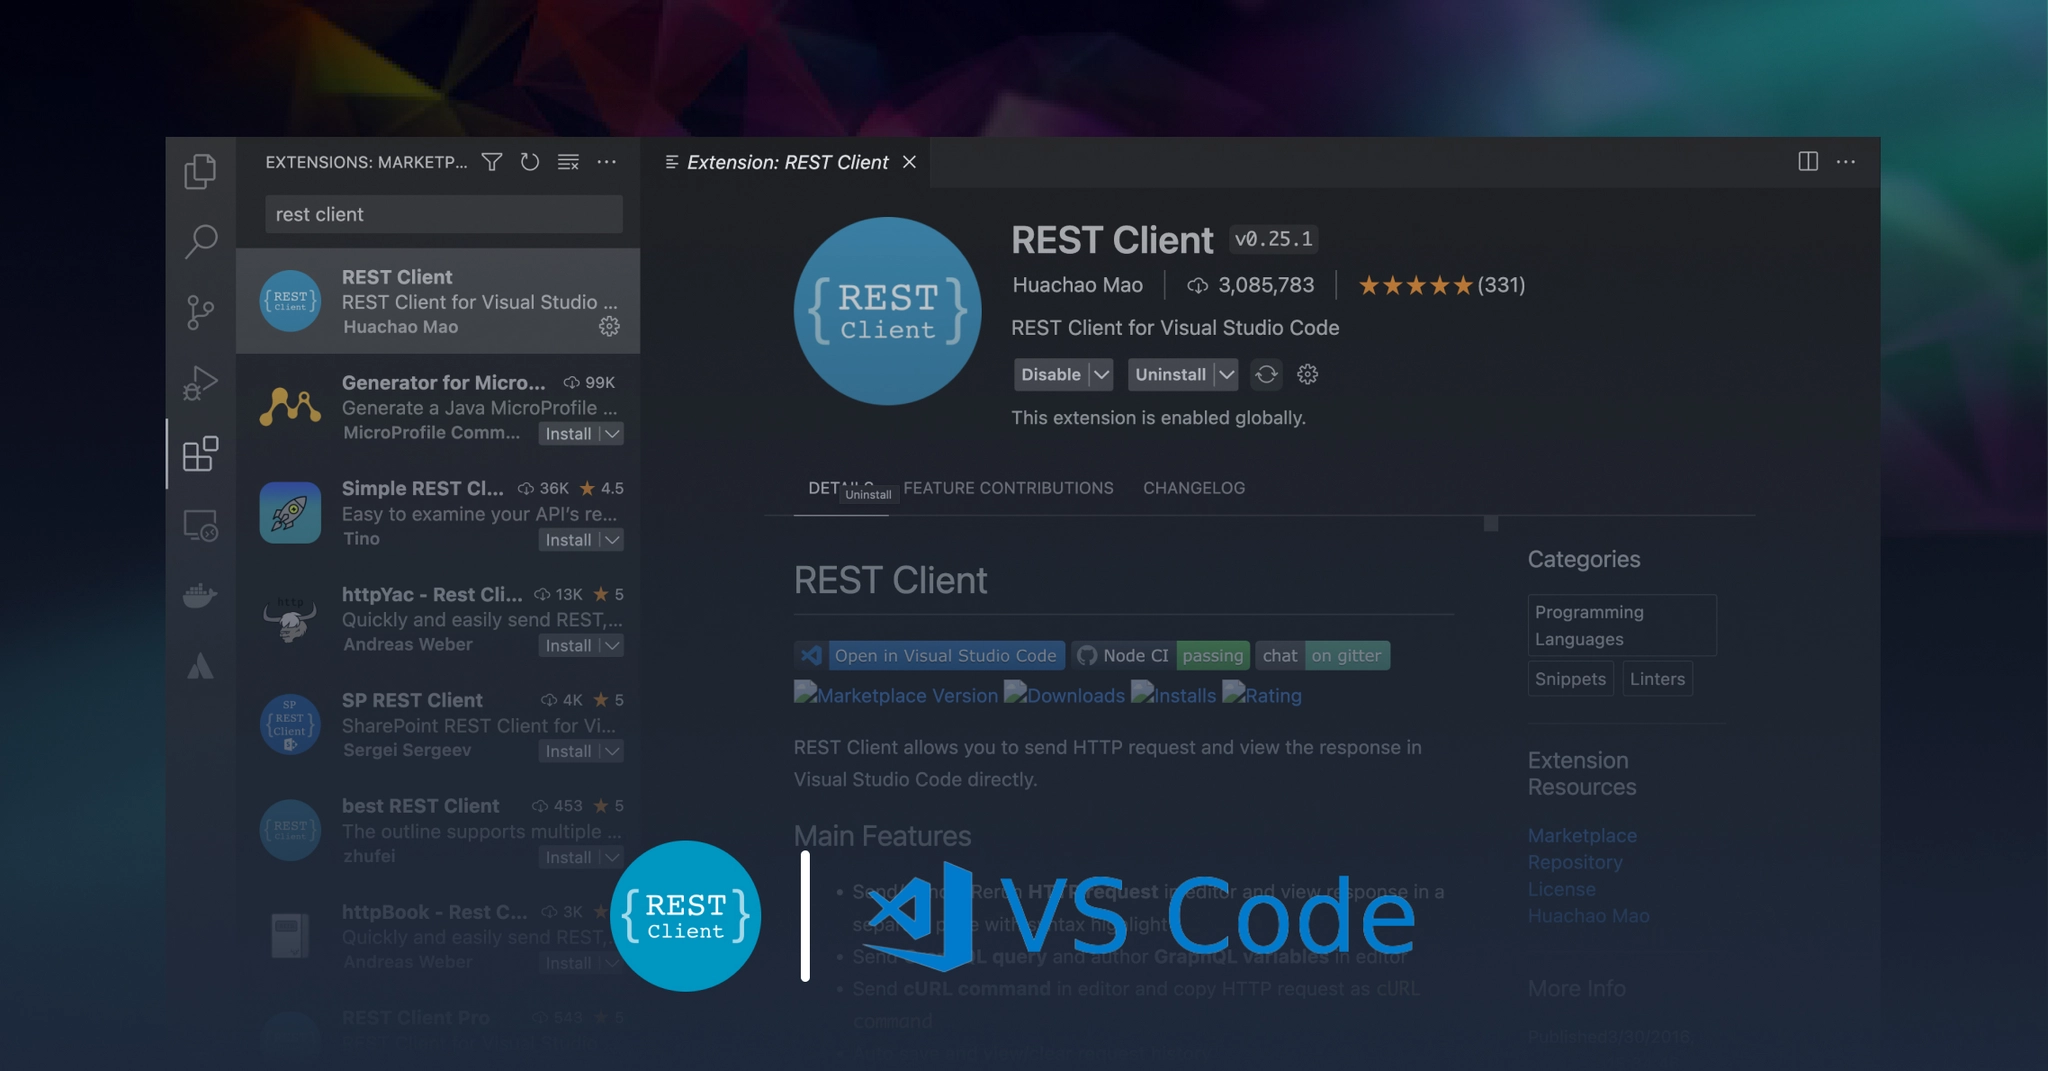Viewport: 2048px width, 1071px height.
Task: Switch to the Feature Contributions tab
Action: click(x=1007, y=488)
